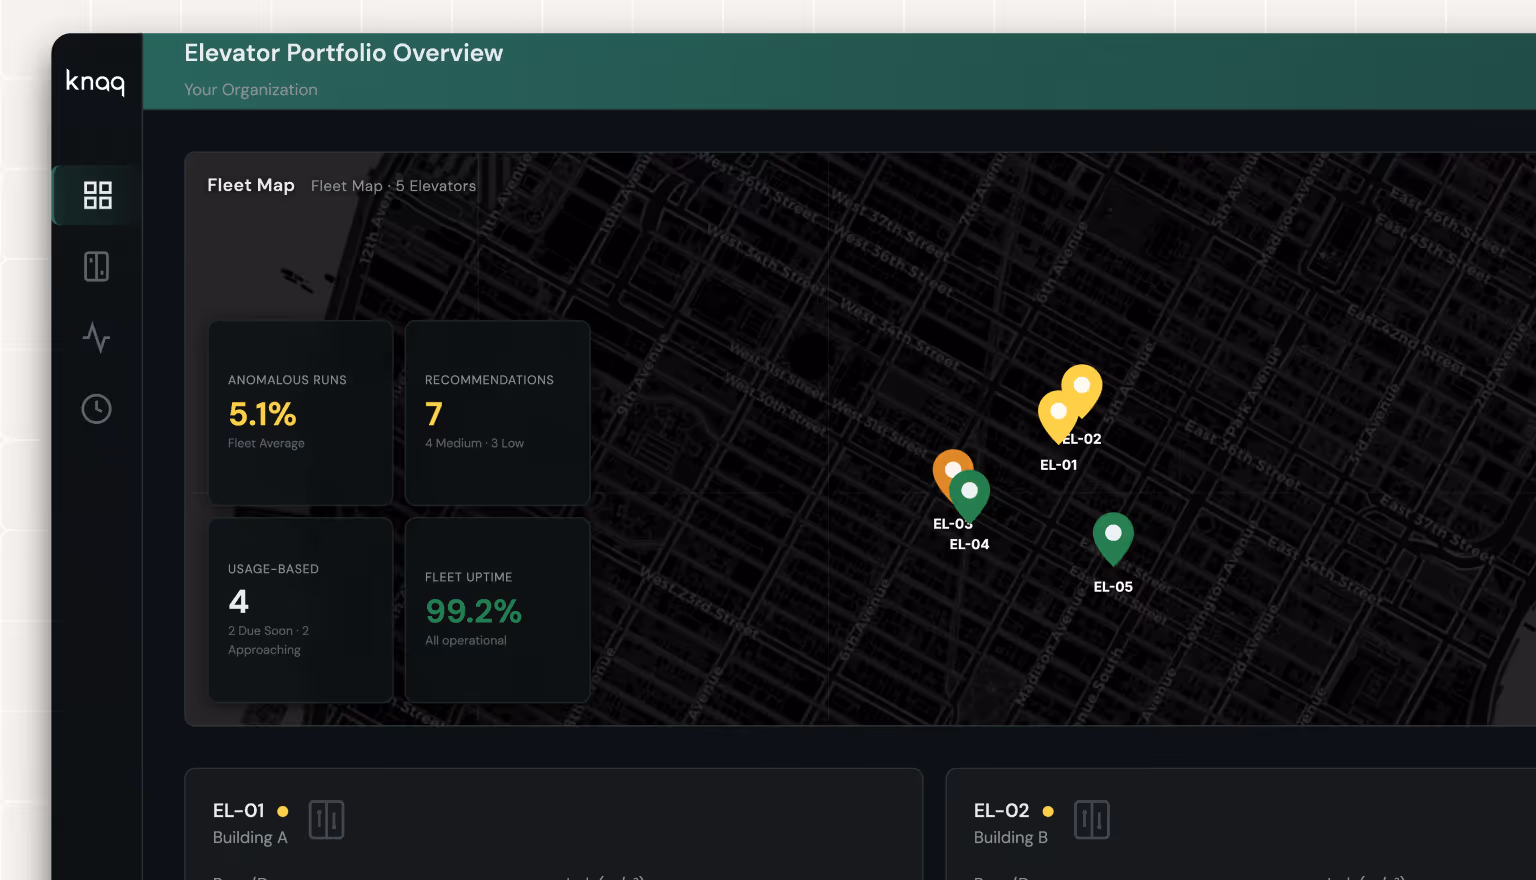The image size is (1536, 880).
Task: Open the EL-02 Building B card
Action: point(1241,824)
